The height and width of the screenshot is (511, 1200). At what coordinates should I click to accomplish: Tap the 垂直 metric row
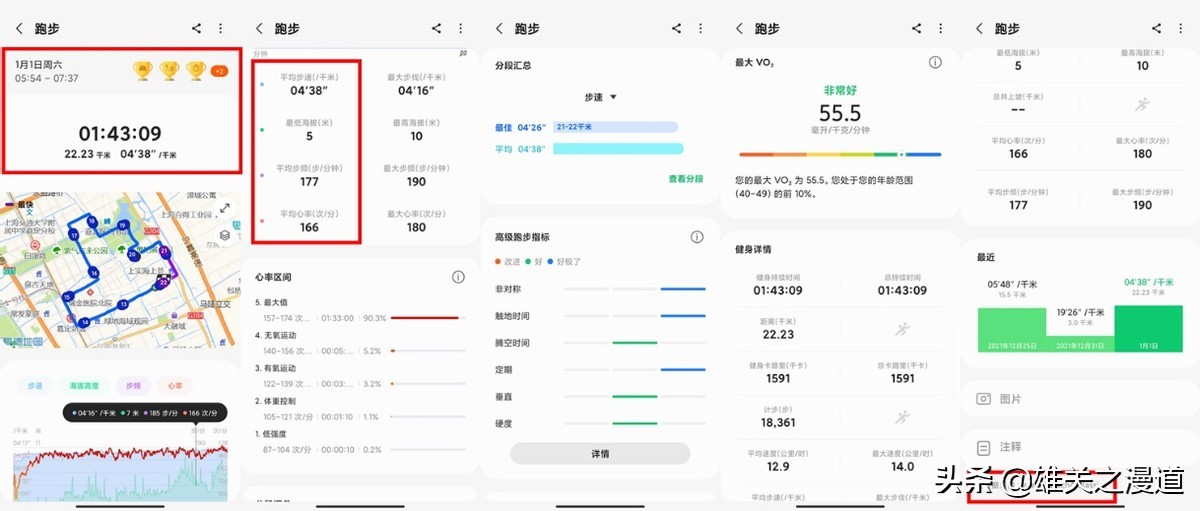pyautogui.click(x=600, y=397)
